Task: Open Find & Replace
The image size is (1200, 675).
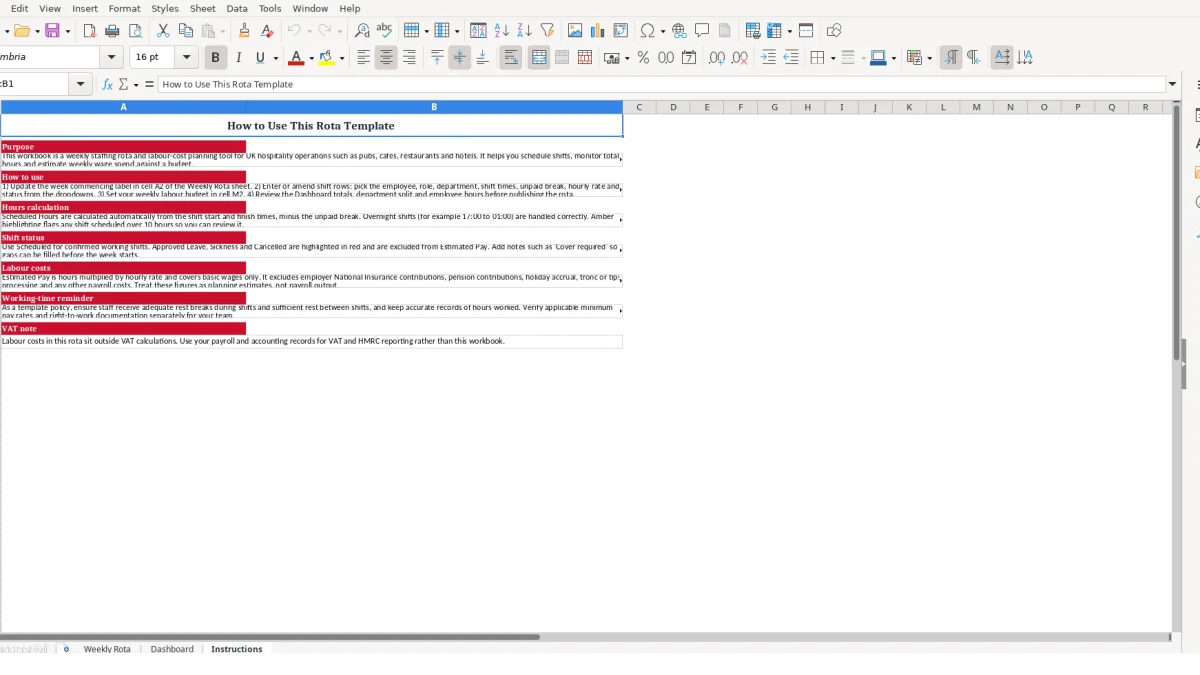Action: (362, 31)
